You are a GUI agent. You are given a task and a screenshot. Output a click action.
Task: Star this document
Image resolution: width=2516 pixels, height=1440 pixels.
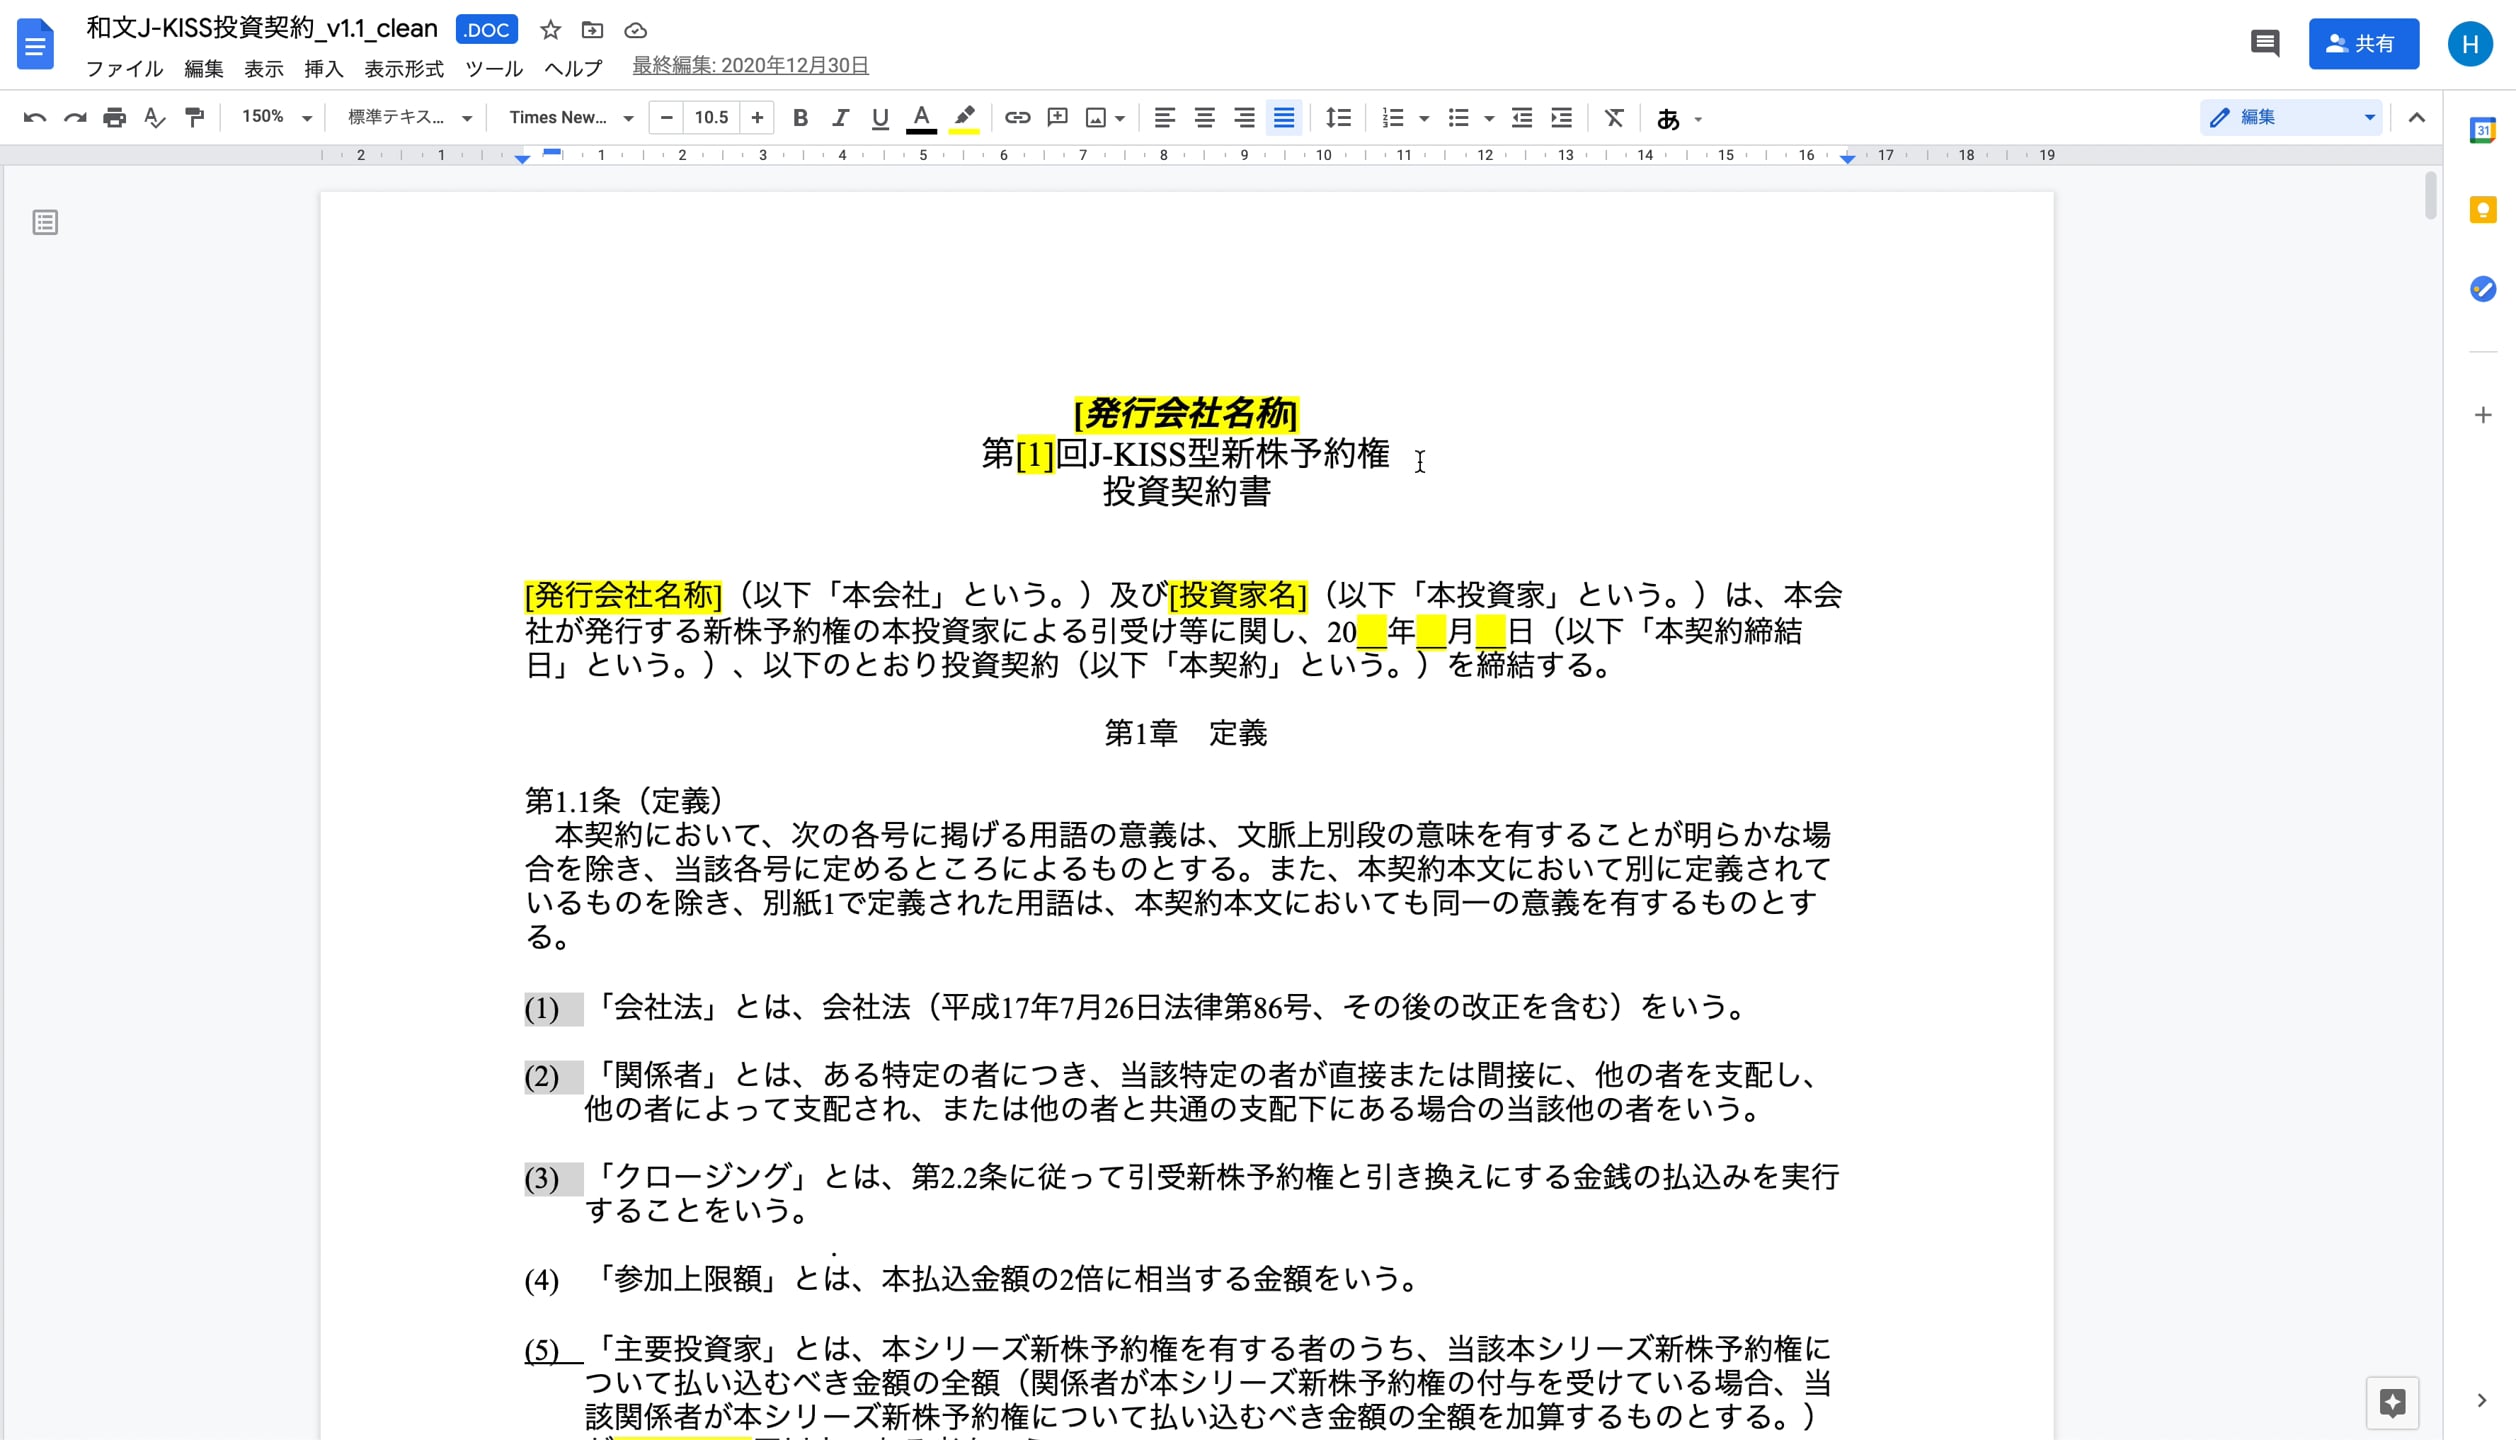tap(550, 30)
